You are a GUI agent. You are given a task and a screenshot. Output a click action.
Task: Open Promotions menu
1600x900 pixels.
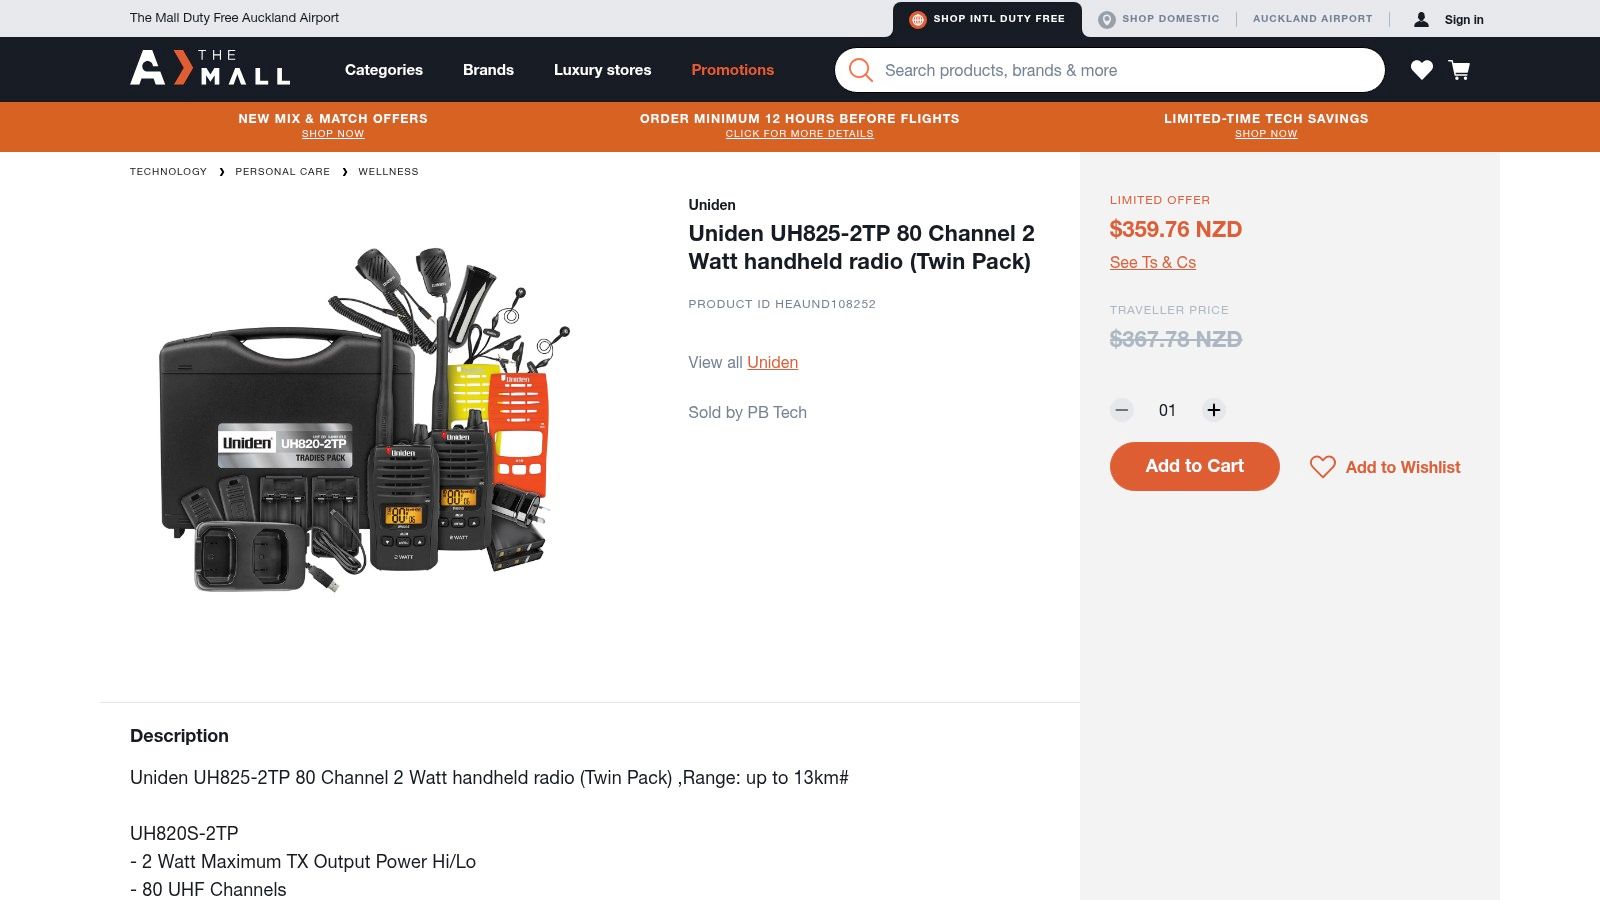click(732, 70)
